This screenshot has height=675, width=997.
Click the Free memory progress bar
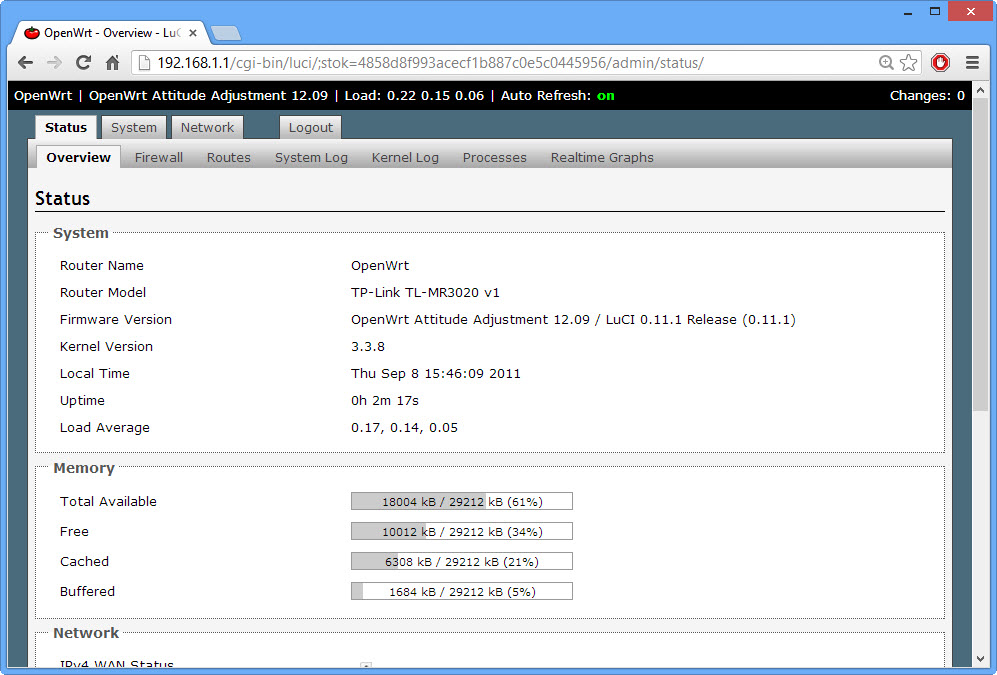(462, 531)
